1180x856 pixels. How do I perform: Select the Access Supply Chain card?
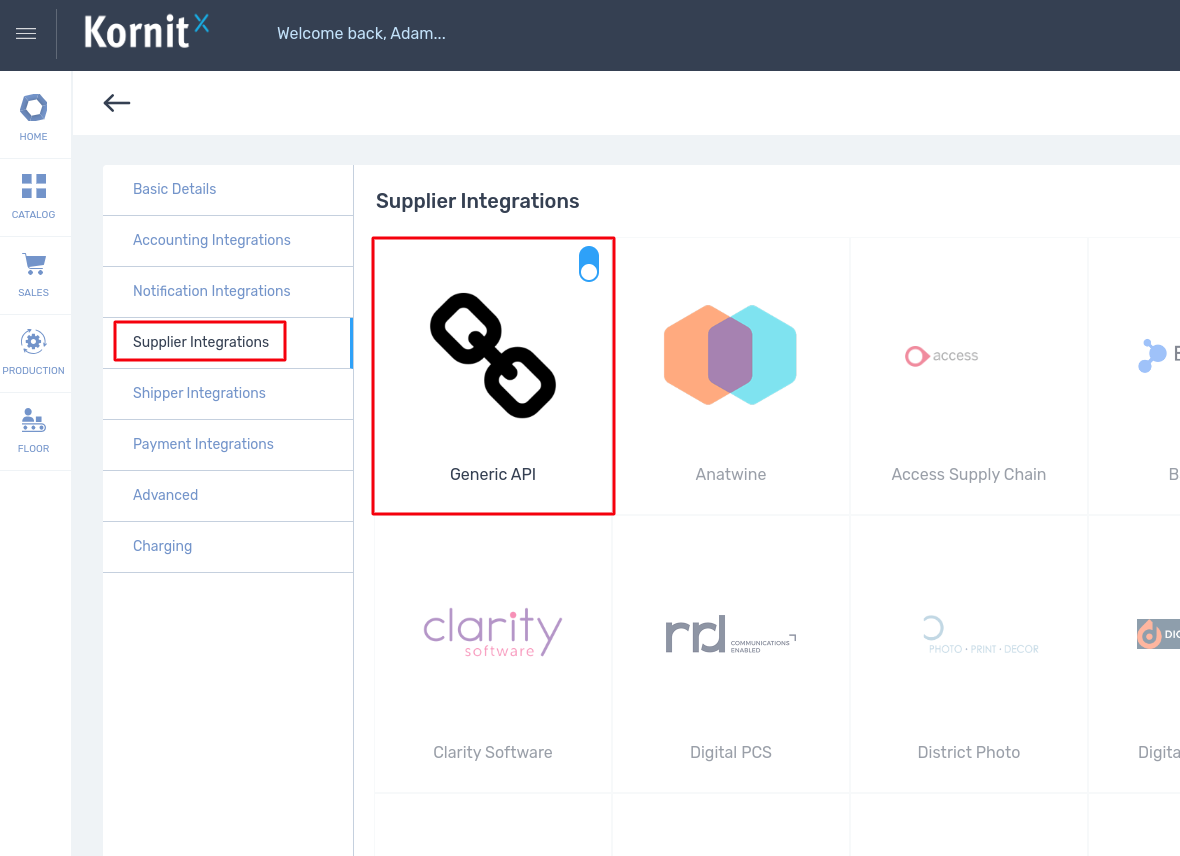coord(969,376)
